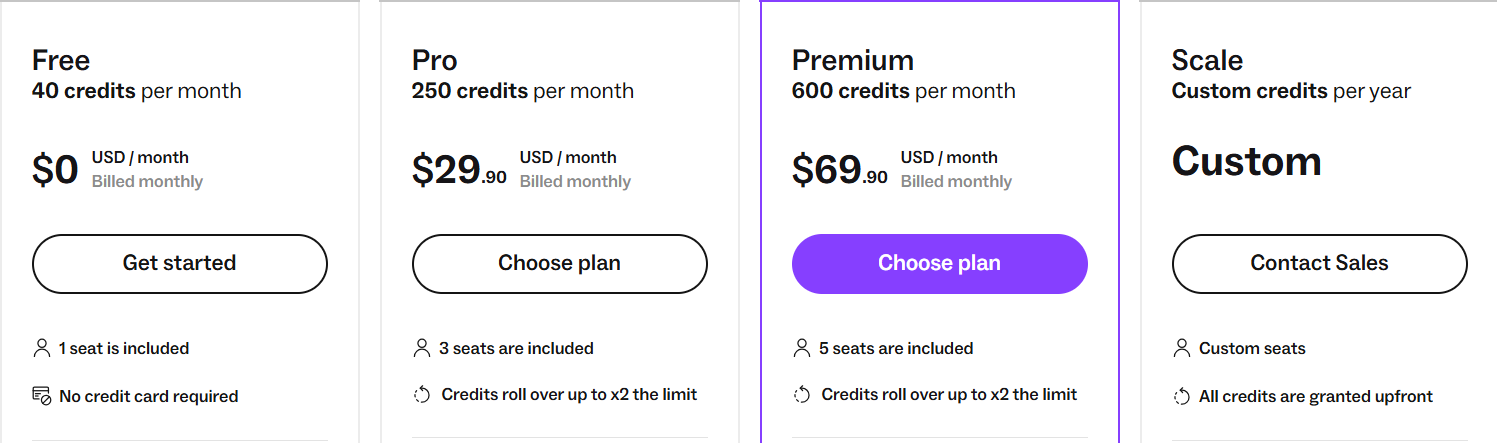
Task: Click the "Scale" plan heading
Action: click(x=1207, y=60)
